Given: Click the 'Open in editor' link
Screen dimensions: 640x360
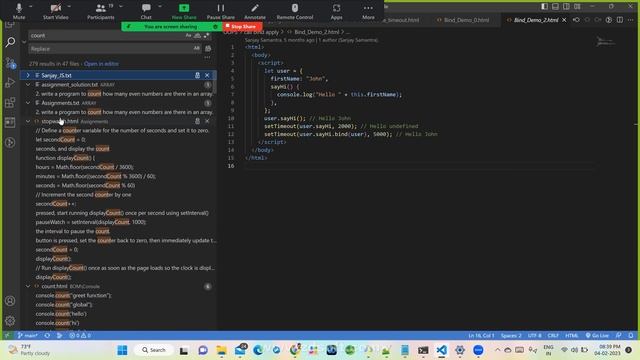Looking at the screenshot, I should click(x=101, y=64).
